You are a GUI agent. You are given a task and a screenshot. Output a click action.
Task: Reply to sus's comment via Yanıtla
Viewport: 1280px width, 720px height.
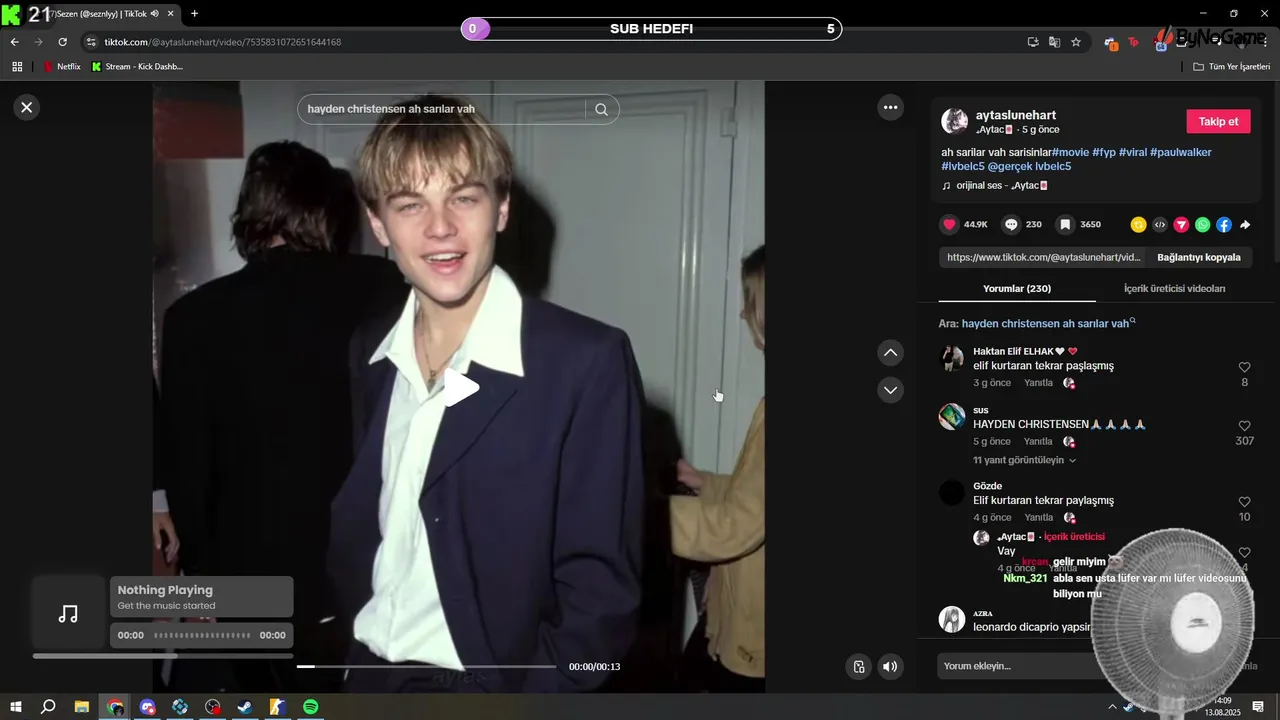click(x=1038, y=441)
